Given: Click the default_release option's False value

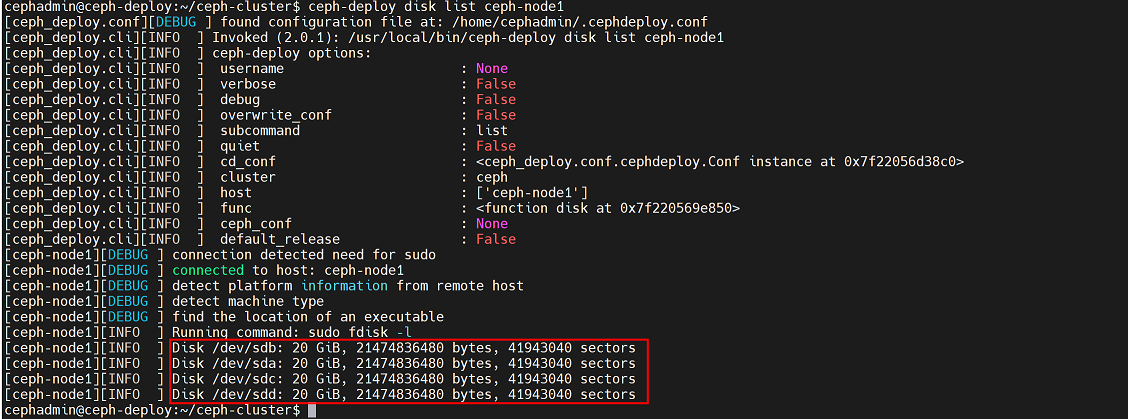Looking at the screenshot, I should (496, 239).
